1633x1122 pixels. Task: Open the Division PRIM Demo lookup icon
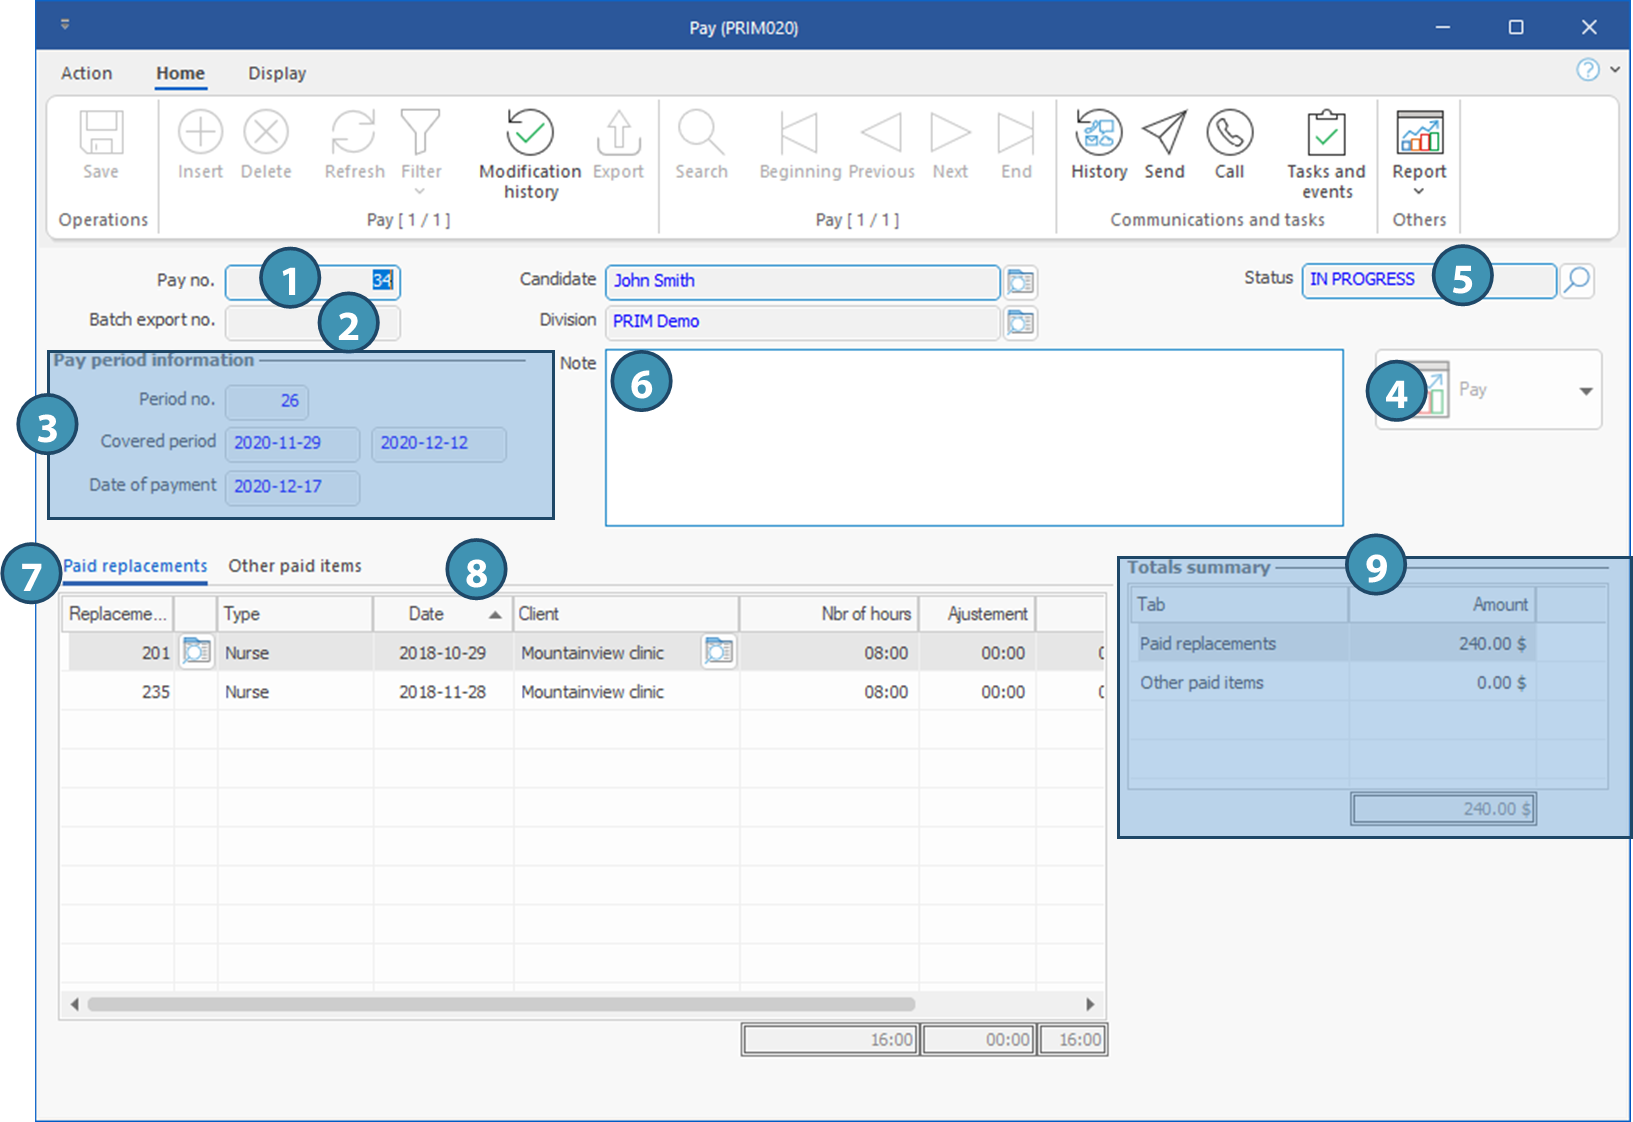(1020, 323)
